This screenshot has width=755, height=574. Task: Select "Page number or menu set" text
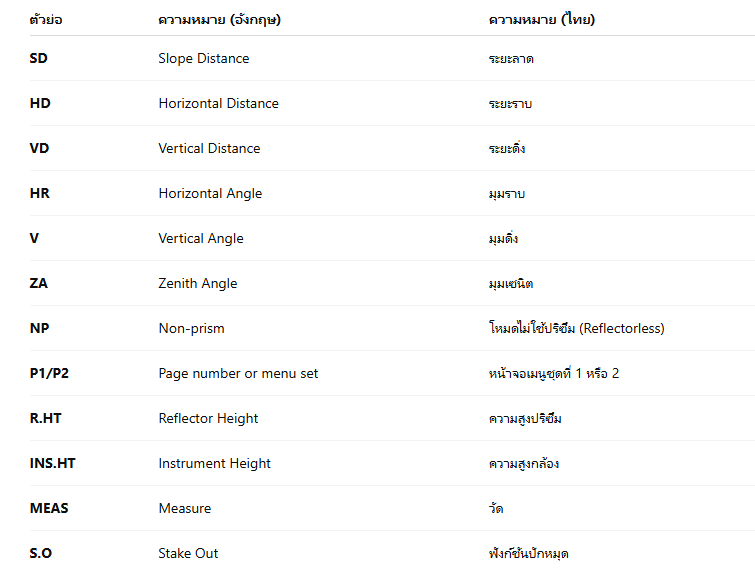238,373
